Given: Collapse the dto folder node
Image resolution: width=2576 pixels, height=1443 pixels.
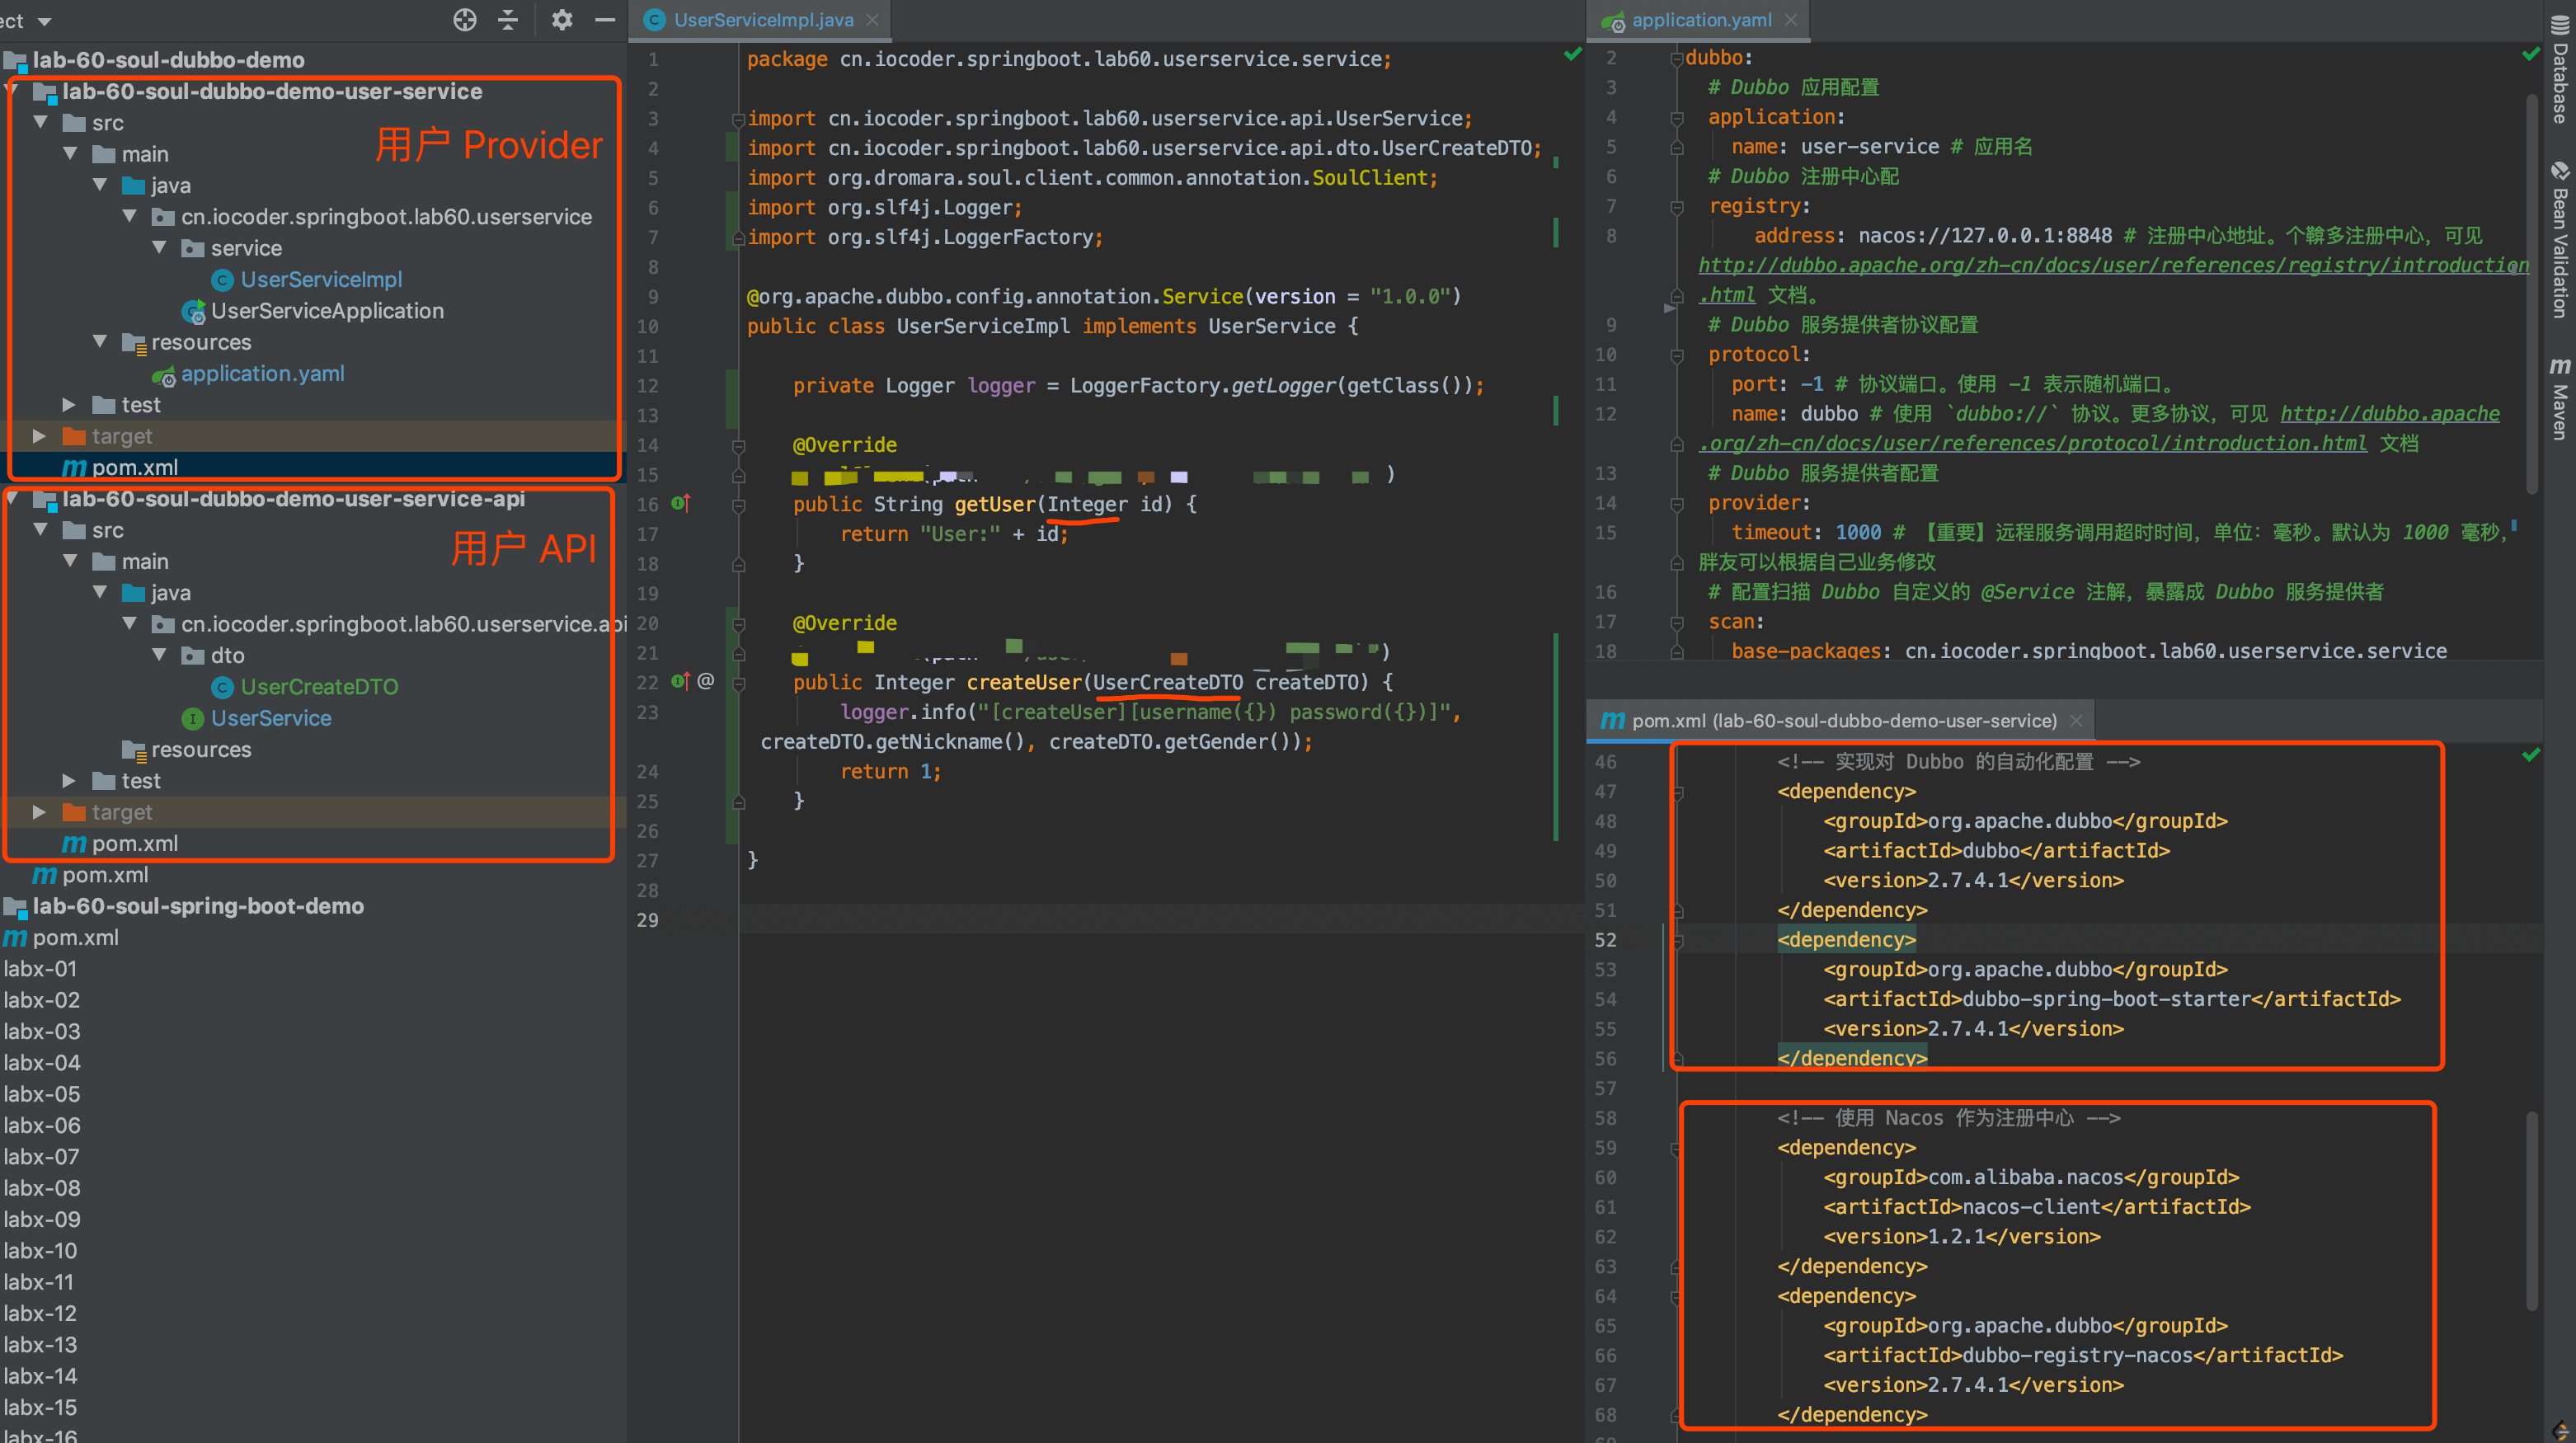Looking at the screenshot, I should click(x=159, y=655).
